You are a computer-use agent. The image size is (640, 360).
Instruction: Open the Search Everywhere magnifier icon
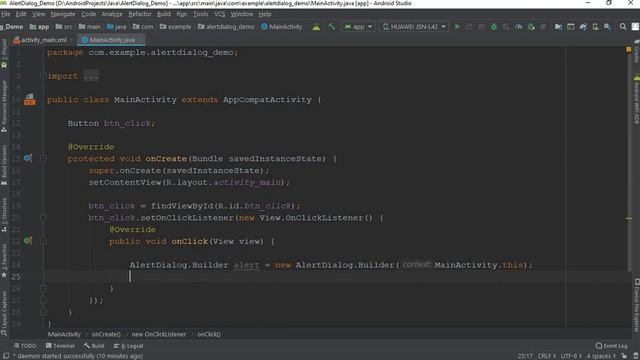point(622,27)
